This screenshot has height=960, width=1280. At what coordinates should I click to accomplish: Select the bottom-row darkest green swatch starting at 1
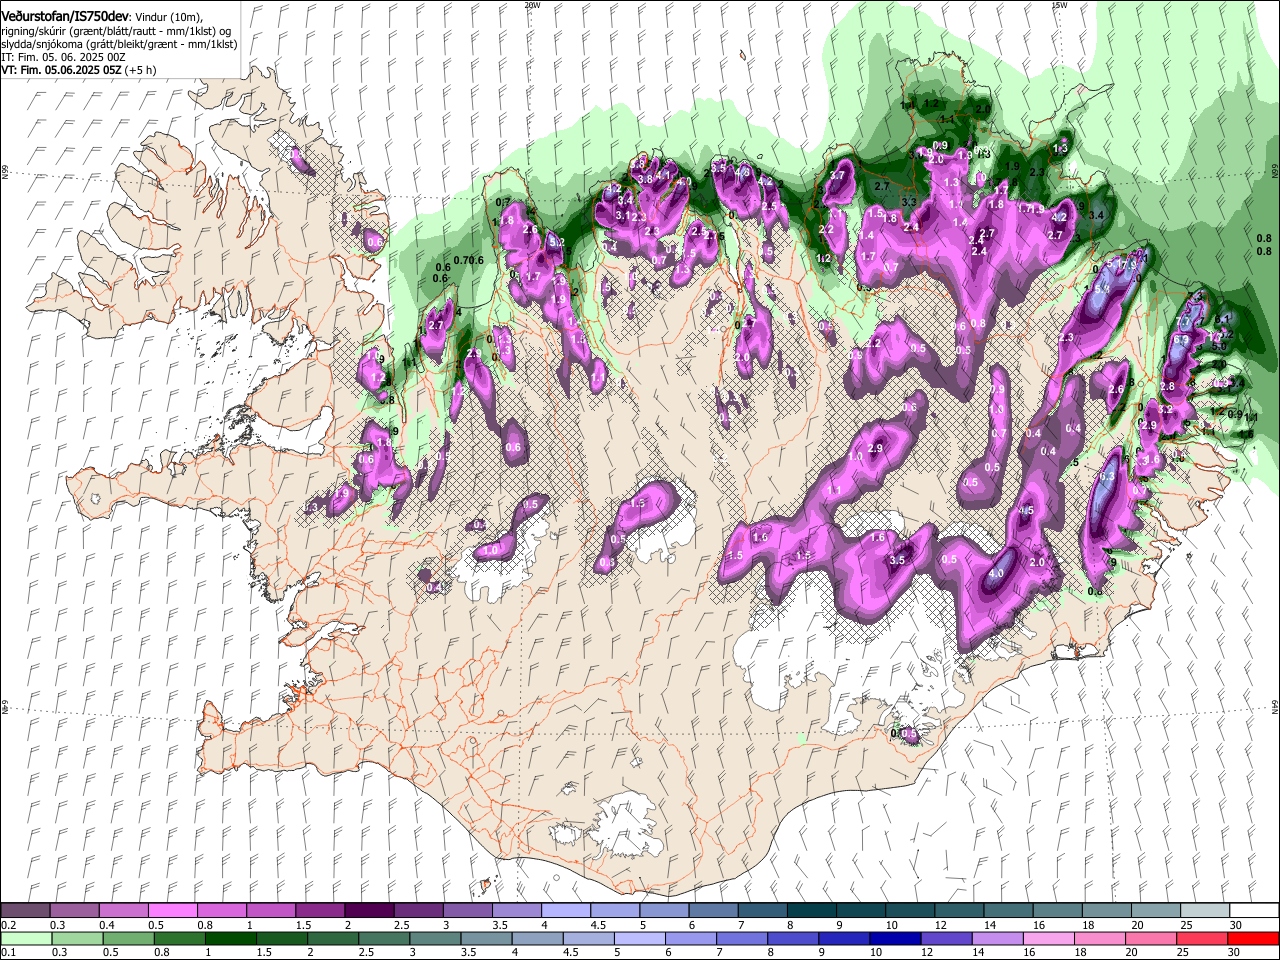tap(230, 938)
